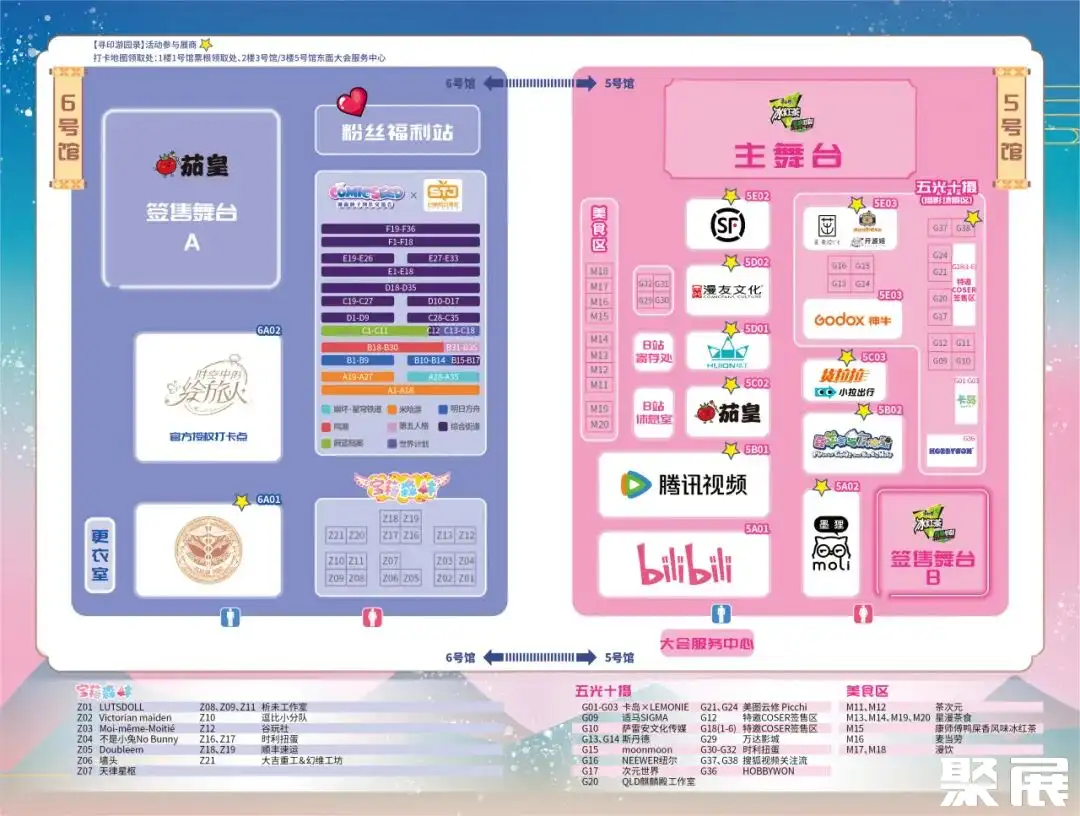Click the ComicSpeed logo in Hall 6
This screenshot has width=1080, height=816.
tap(365, 195)
